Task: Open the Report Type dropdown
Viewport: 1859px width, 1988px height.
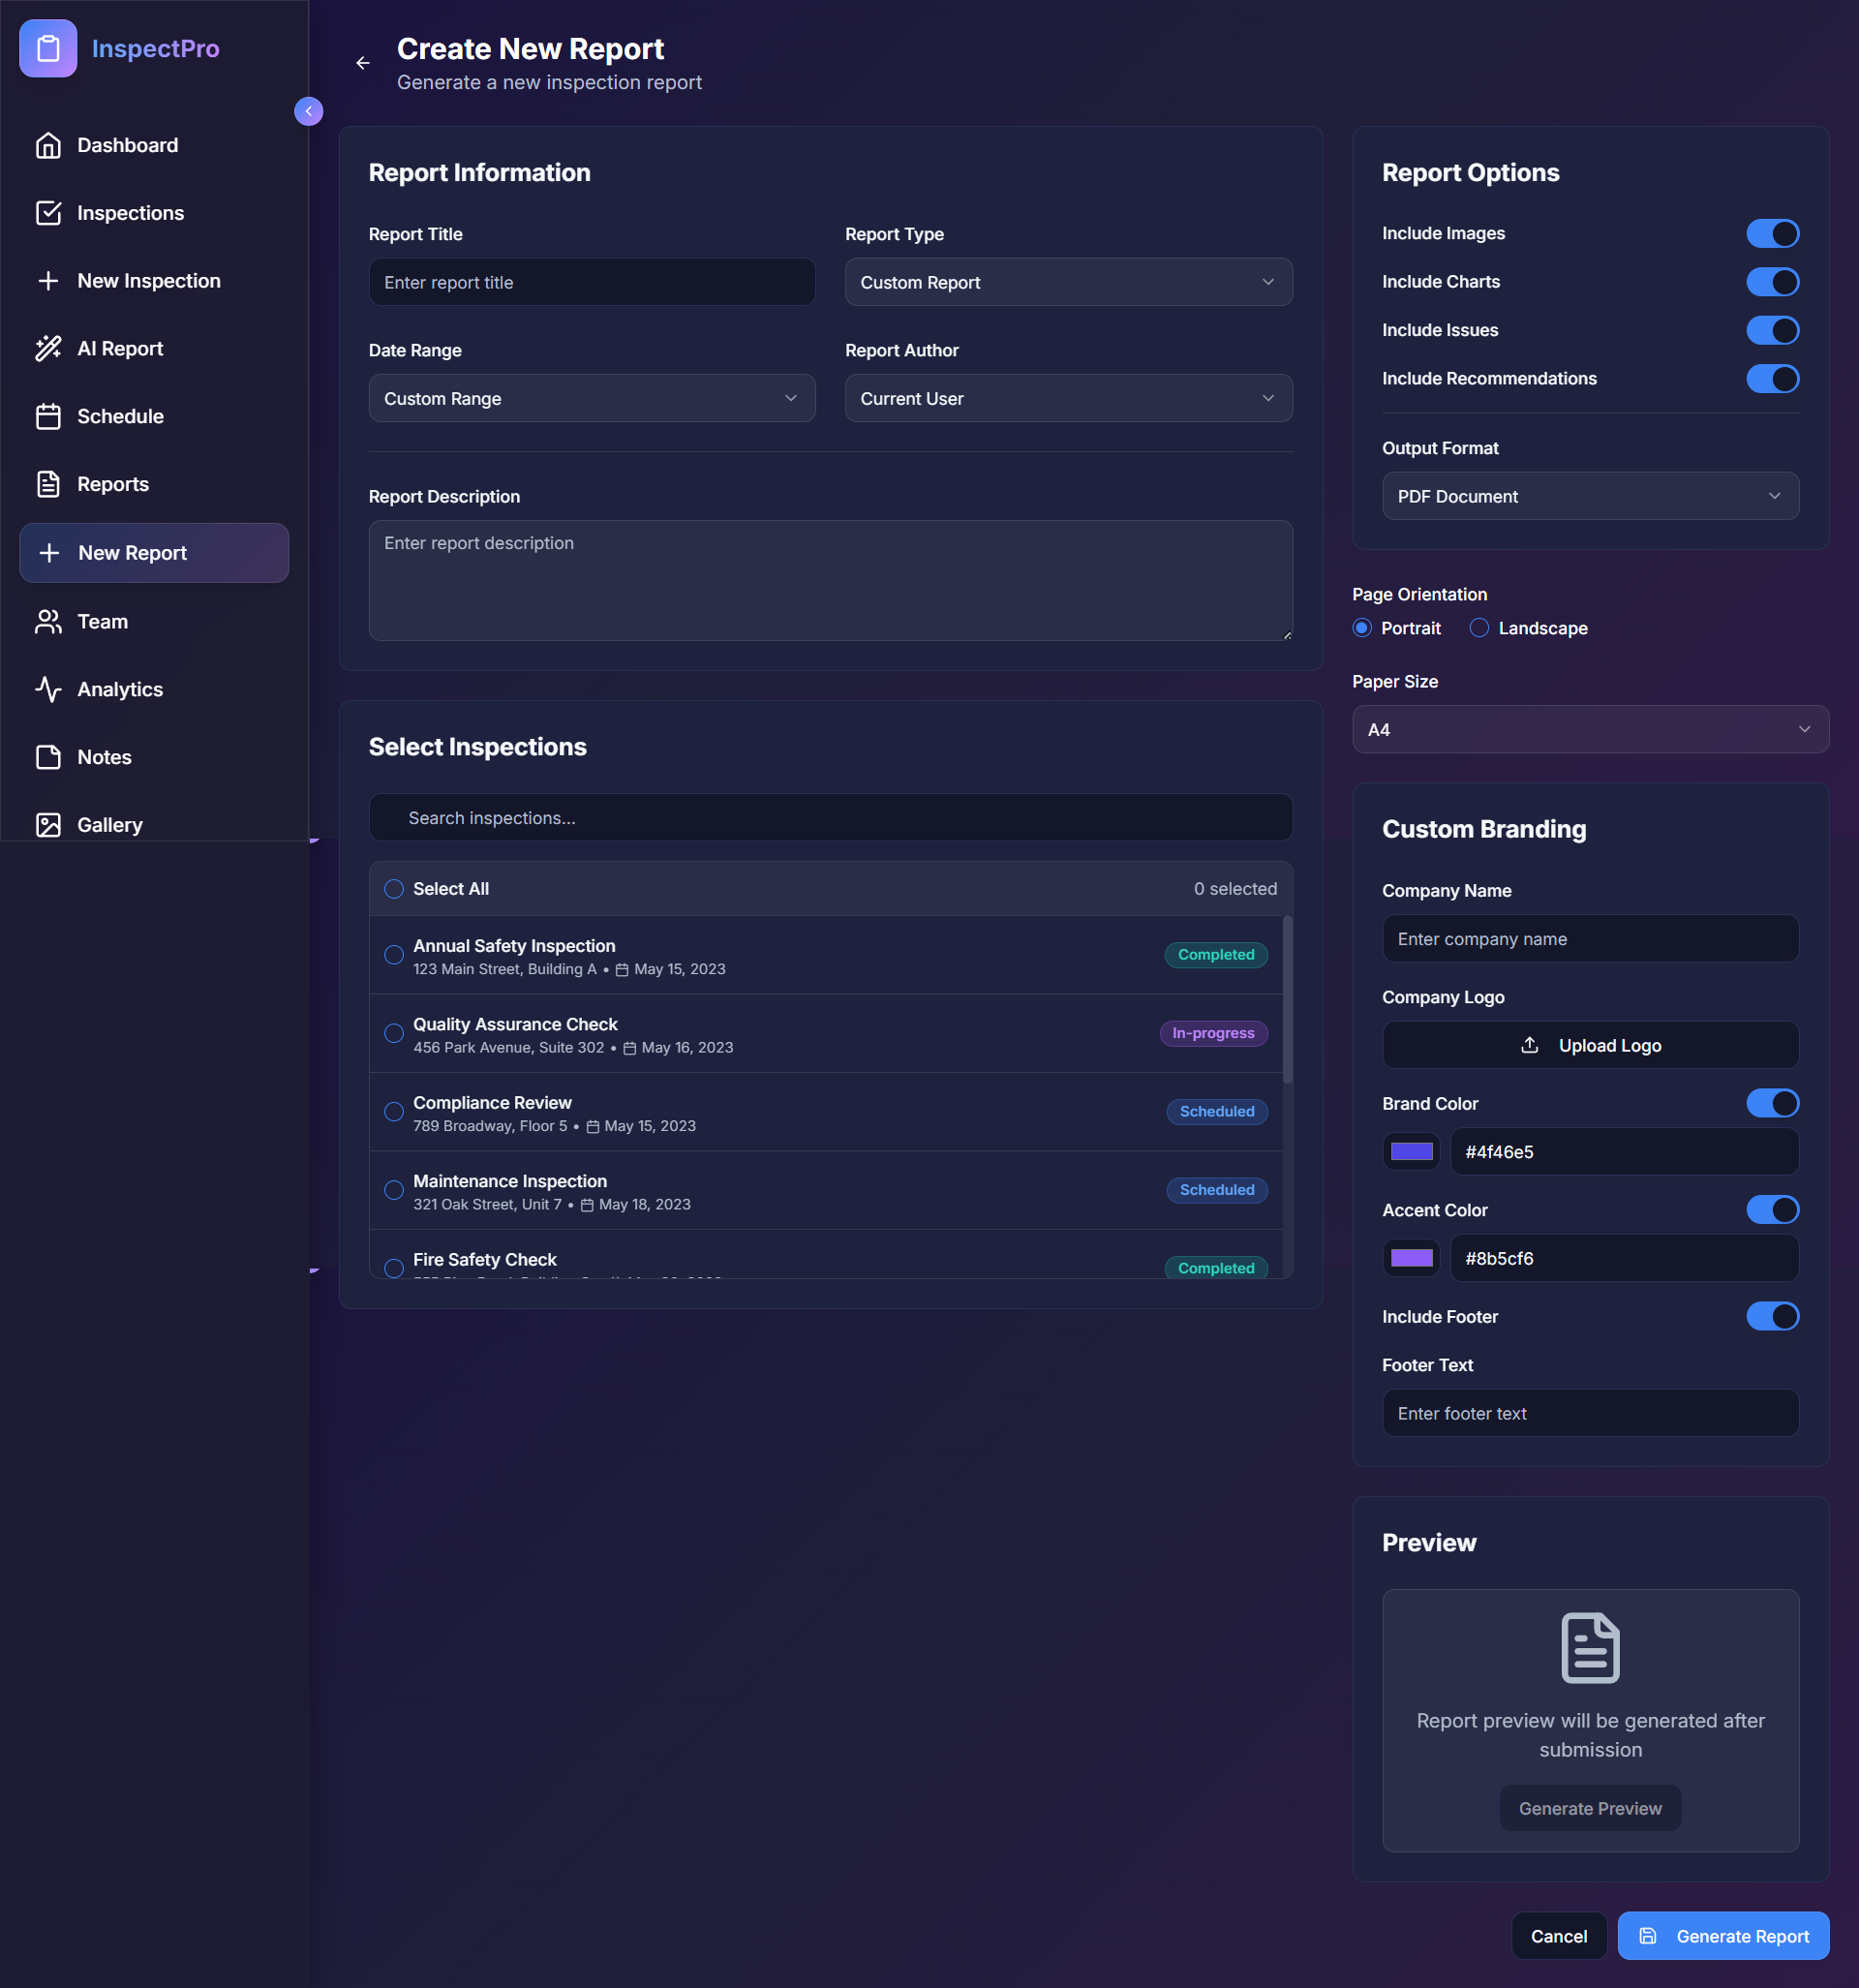Action: pyautogui.click(x=1068, y=282)
